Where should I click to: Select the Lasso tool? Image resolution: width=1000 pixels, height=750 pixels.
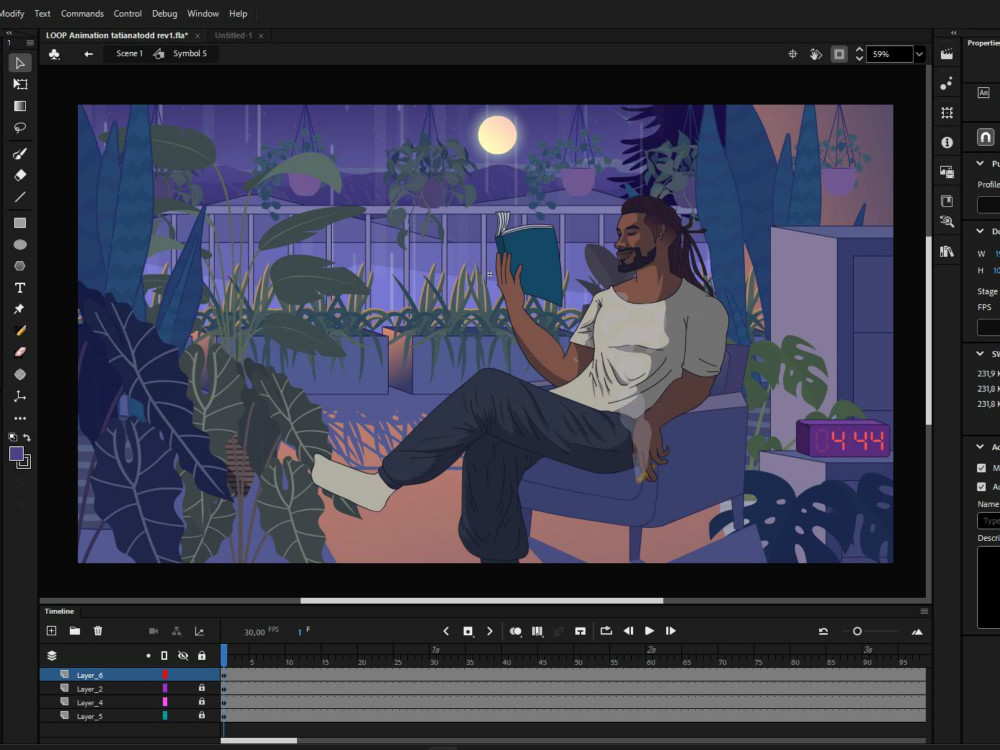point(20,128)
